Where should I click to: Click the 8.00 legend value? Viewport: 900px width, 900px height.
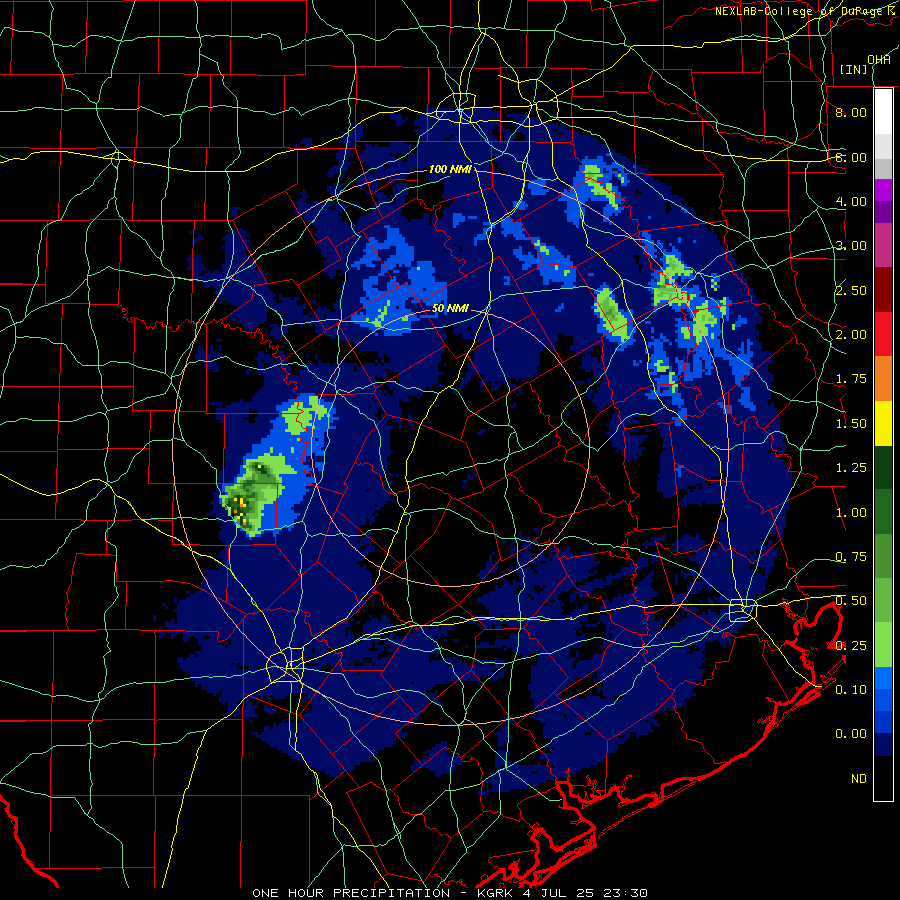[x=851, y=112]
